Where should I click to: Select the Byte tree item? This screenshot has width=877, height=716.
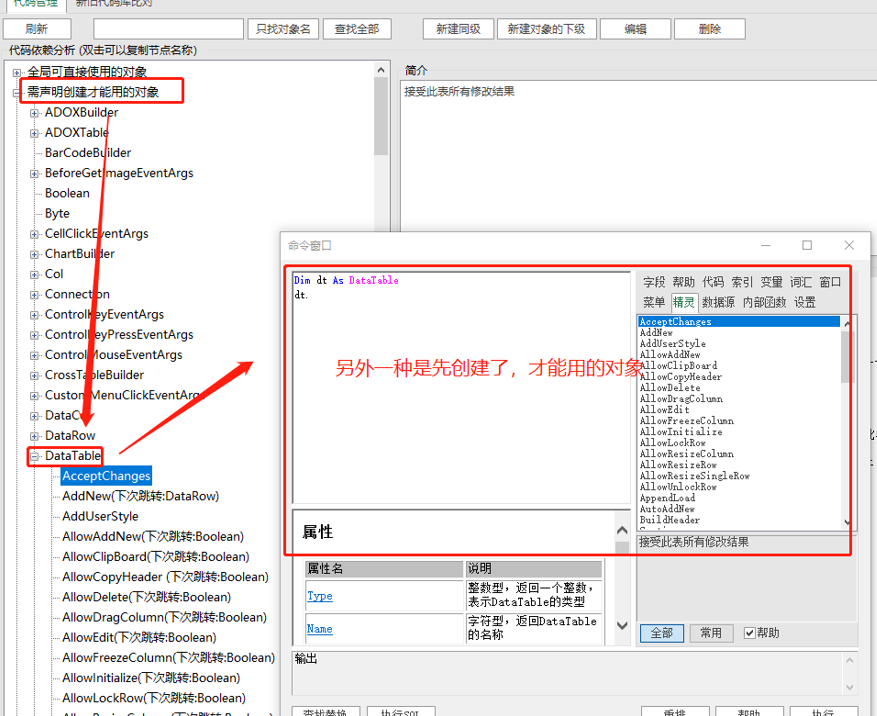coord(57,213)
